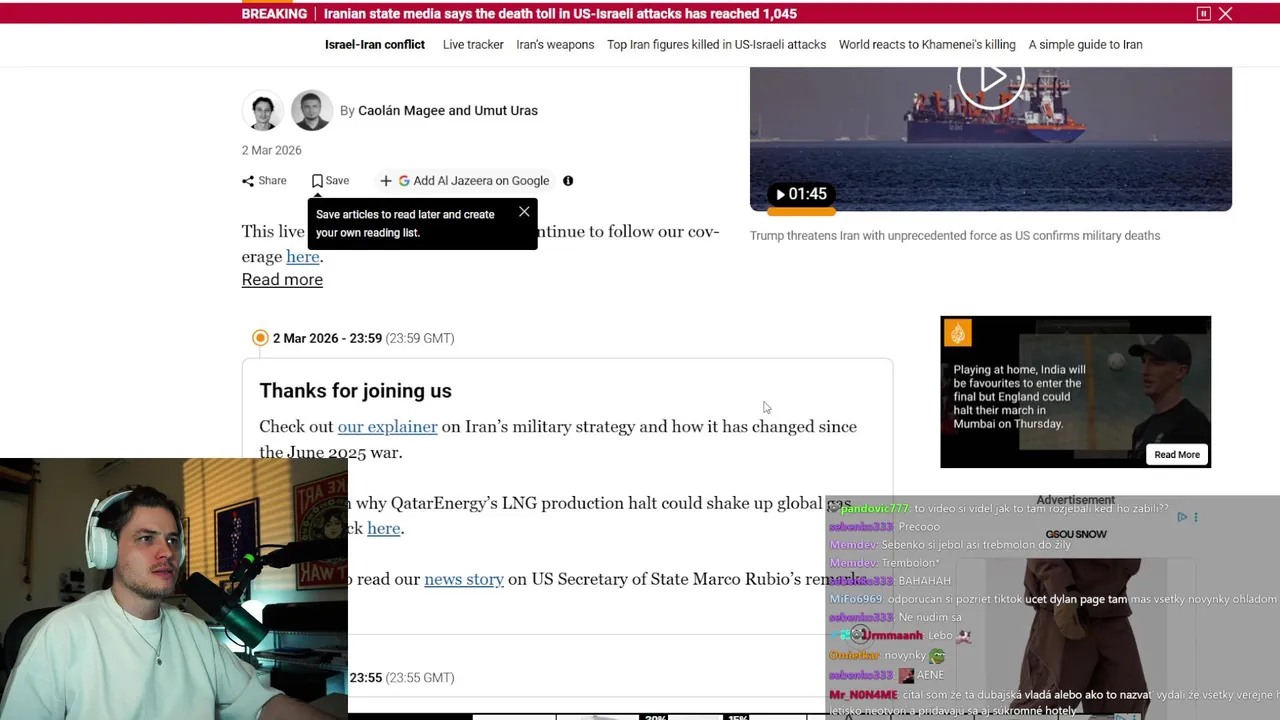Click the Trump threatens Iran video caption
Viewport: 1280px width, 720px height.
[955, 236]
